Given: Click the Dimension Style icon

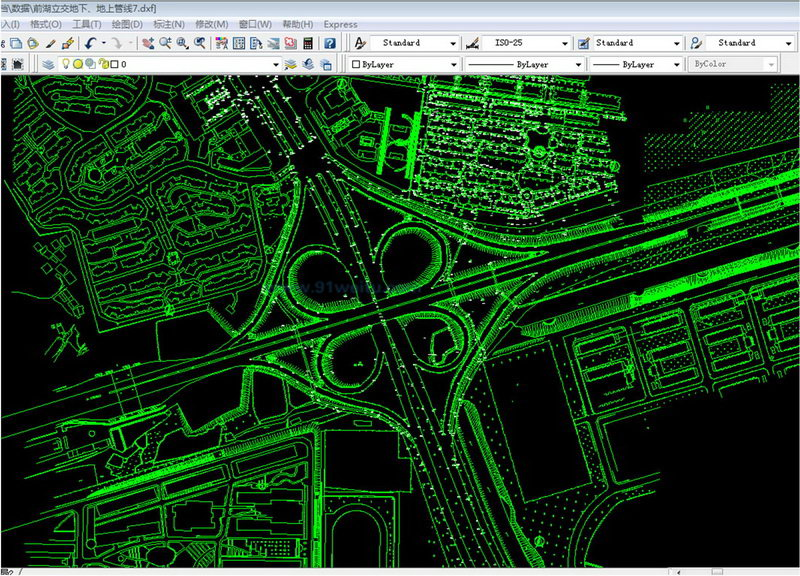Looking at the screenshot, I should pyautogui.click(x=473, y=44).
